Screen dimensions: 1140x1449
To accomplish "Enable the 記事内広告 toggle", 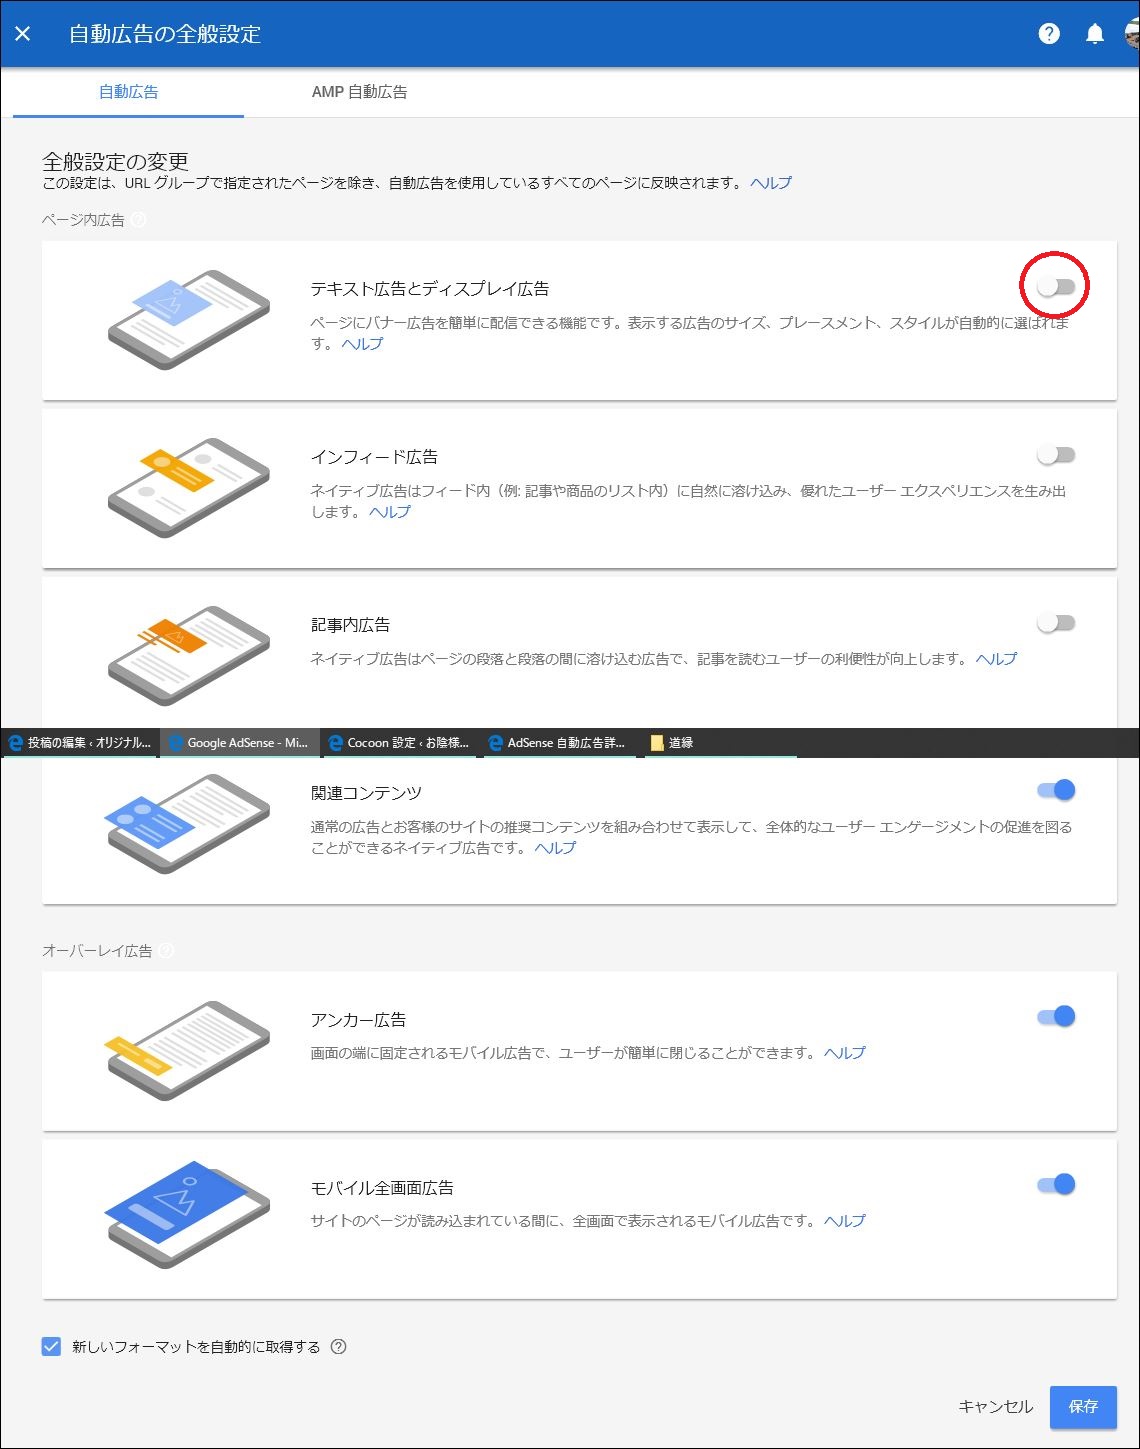I will click(1056, 623).
